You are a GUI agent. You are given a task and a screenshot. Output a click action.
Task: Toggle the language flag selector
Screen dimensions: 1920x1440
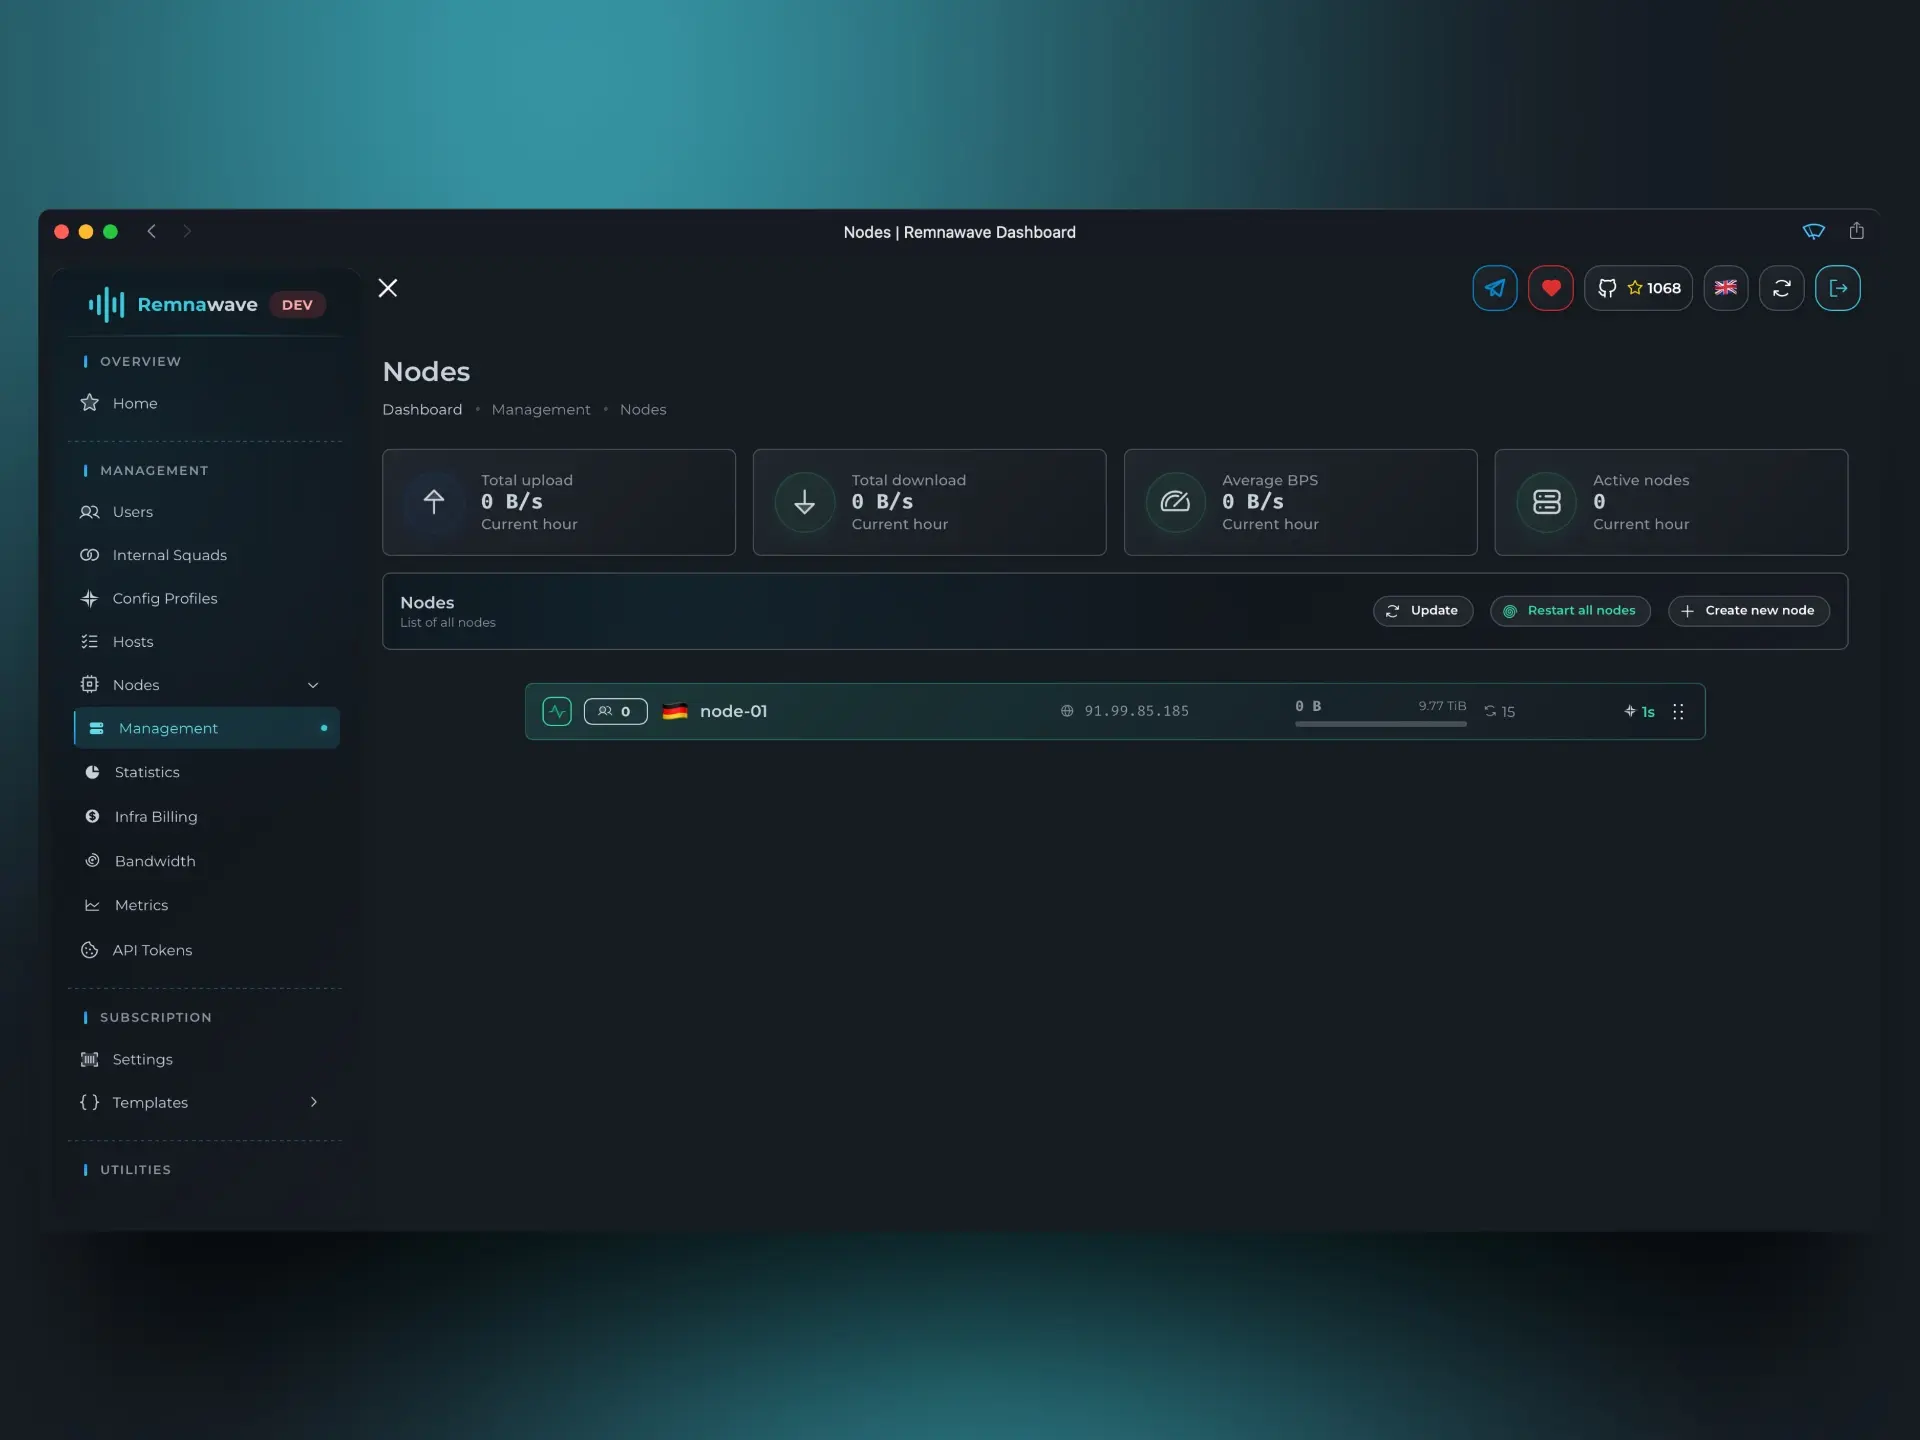[x=1726, y=288]
